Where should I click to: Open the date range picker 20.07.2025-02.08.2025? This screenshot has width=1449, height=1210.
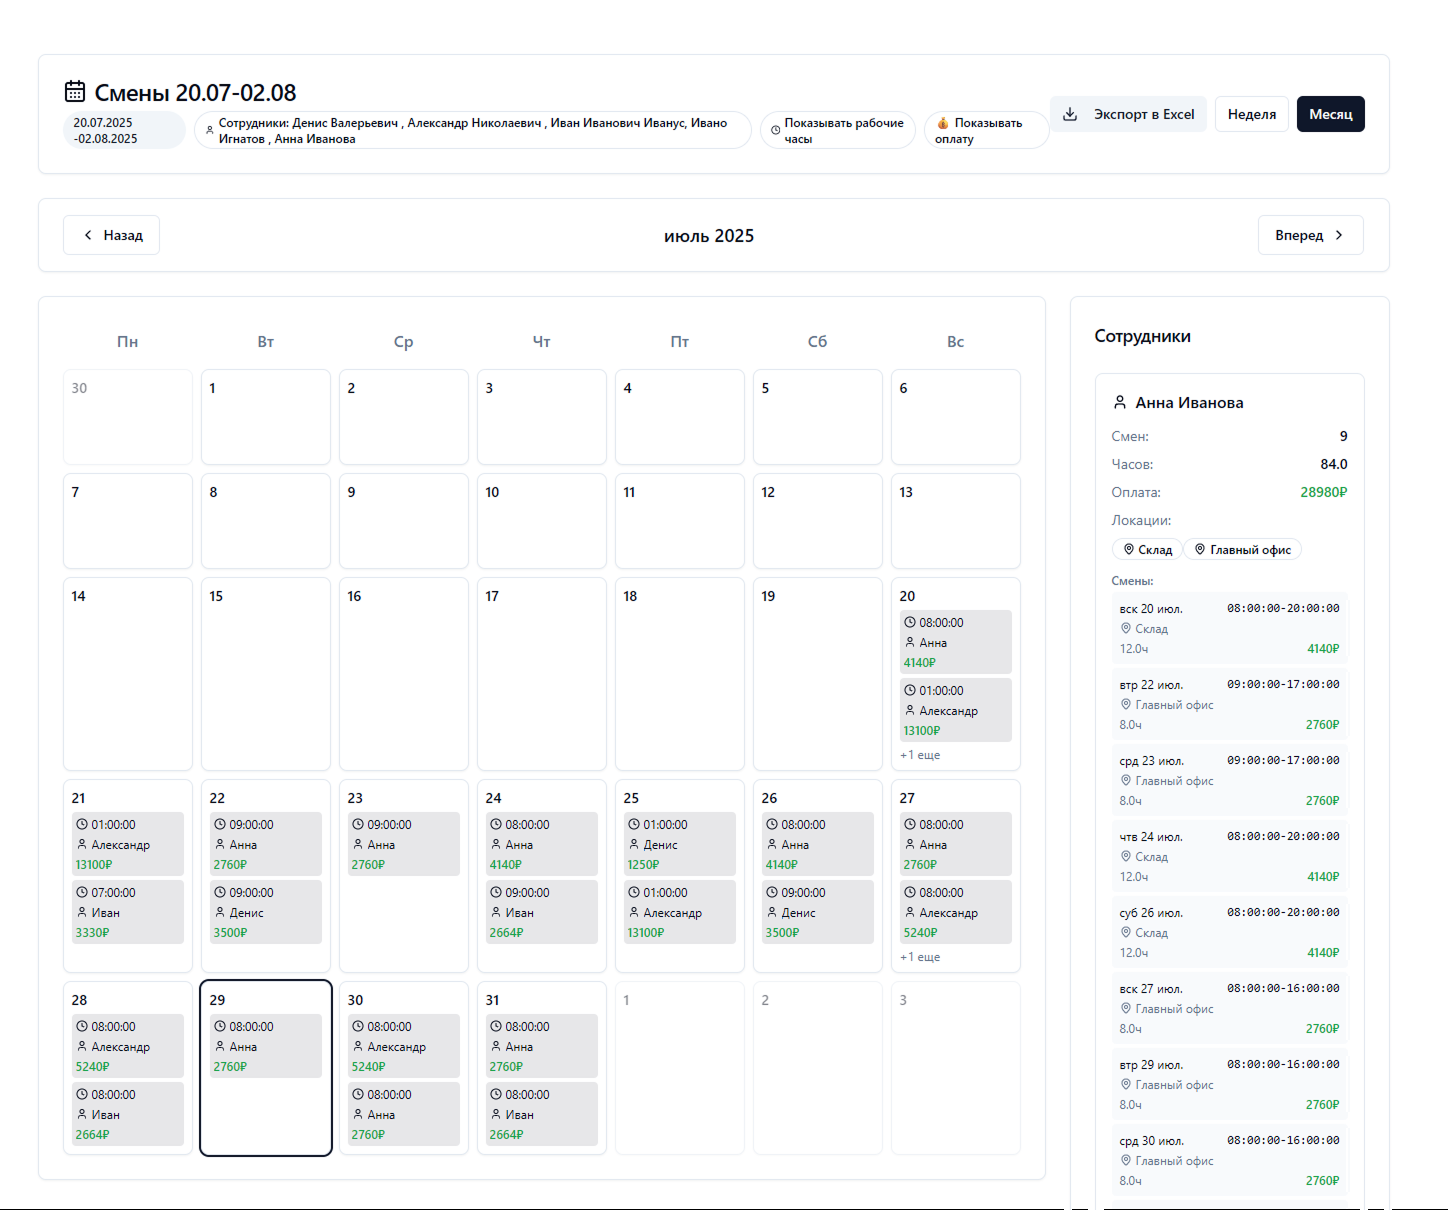124,130
